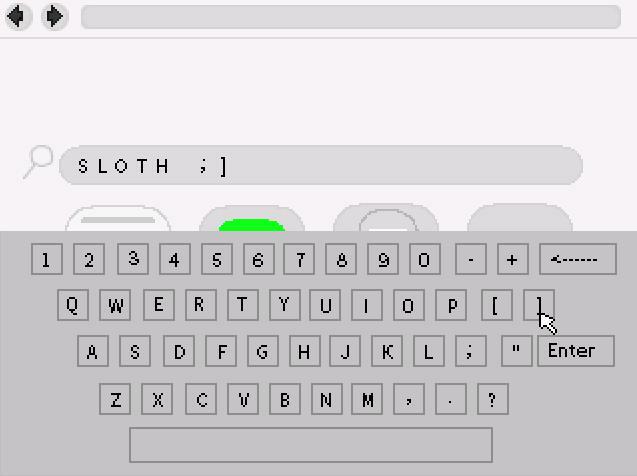Tap the Enter key on keyboard
This screenshot has width=637, height=476.
click(x=576, y=351)
